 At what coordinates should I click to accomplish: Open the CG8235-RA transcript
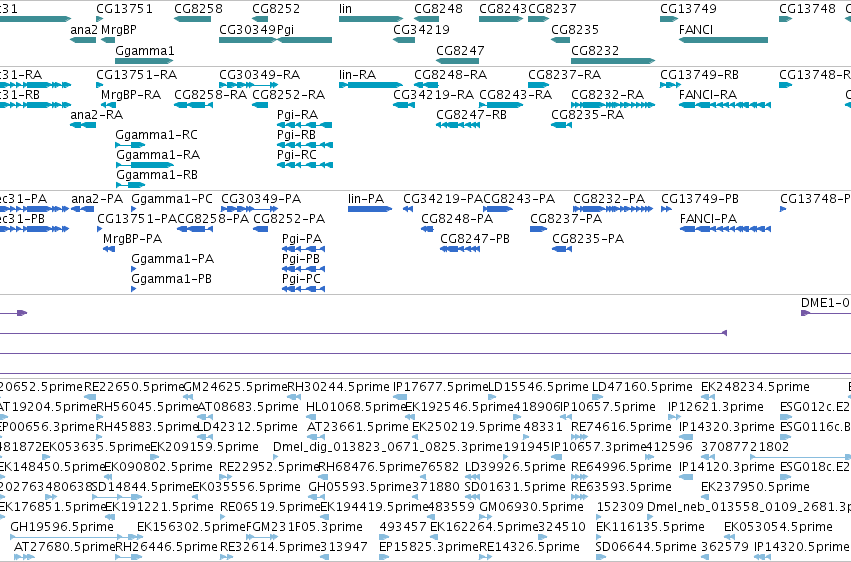(x=561, y=125)
